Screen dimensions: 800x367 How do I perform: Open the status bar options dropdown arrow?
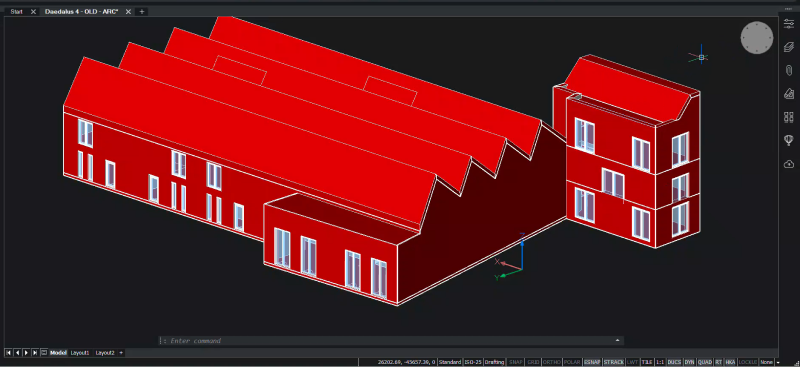click(778, 362)
